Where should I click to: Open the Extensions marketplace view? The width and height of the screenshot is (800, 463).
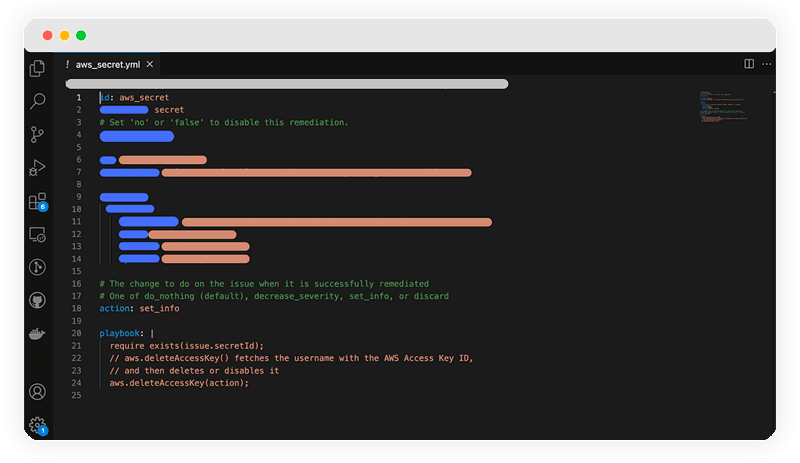tap(37, 201)
